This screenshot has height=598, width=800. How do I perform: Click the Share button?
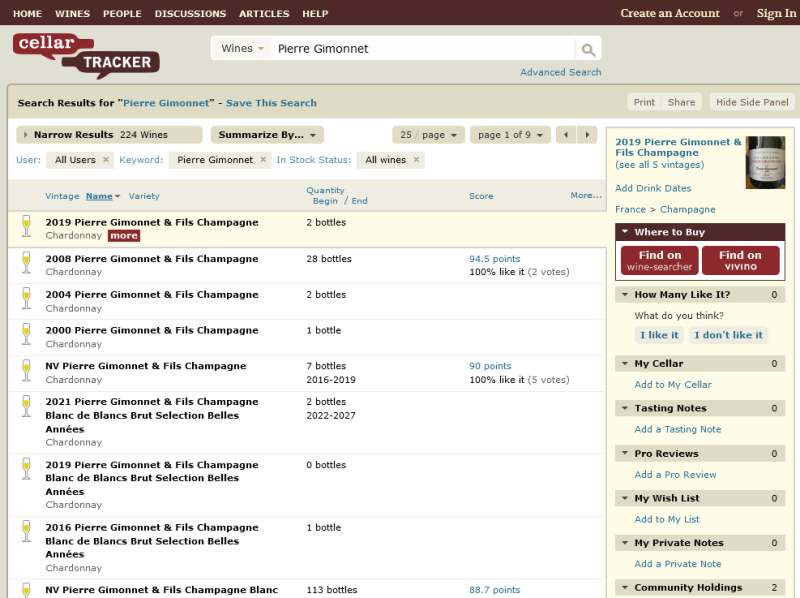[682, 102]
